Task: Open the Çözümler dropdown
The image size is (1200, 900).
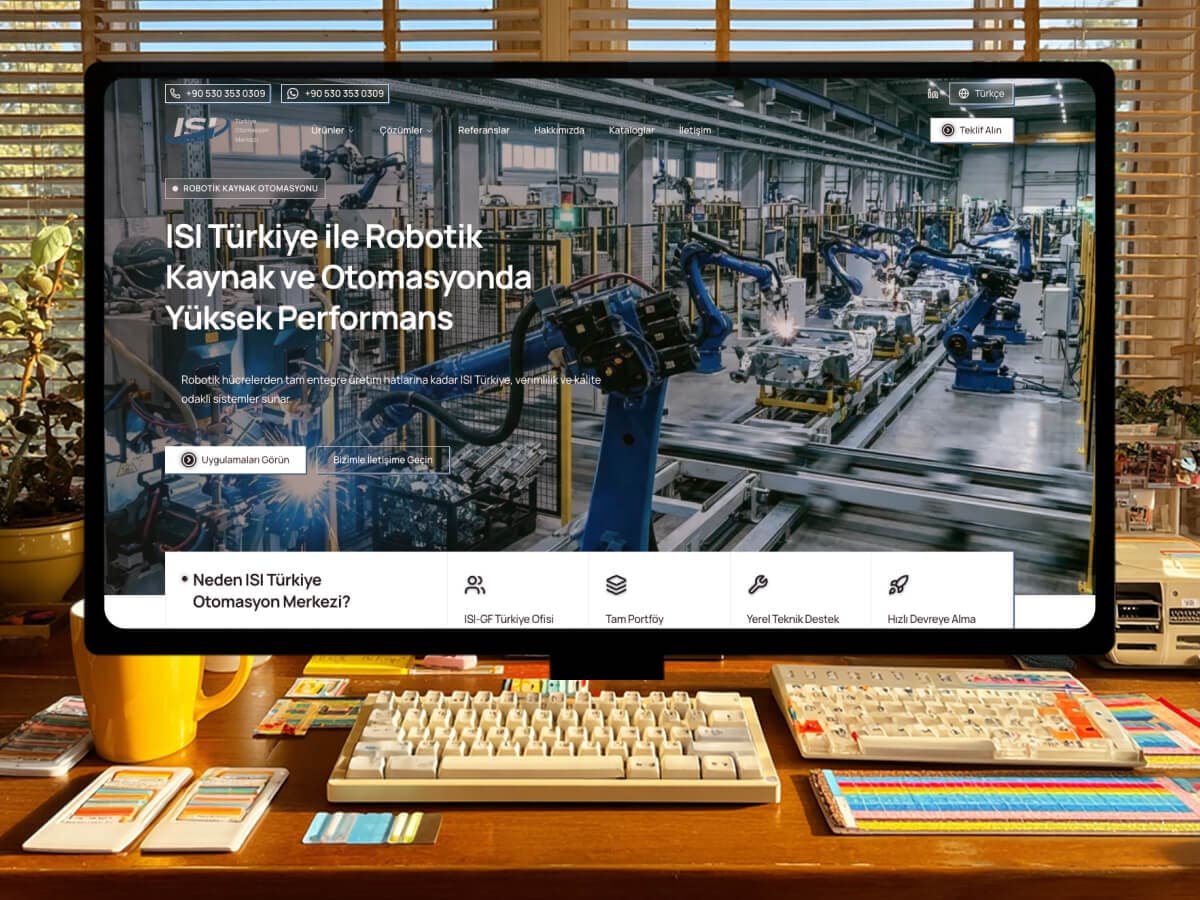Action: (404, 130)
